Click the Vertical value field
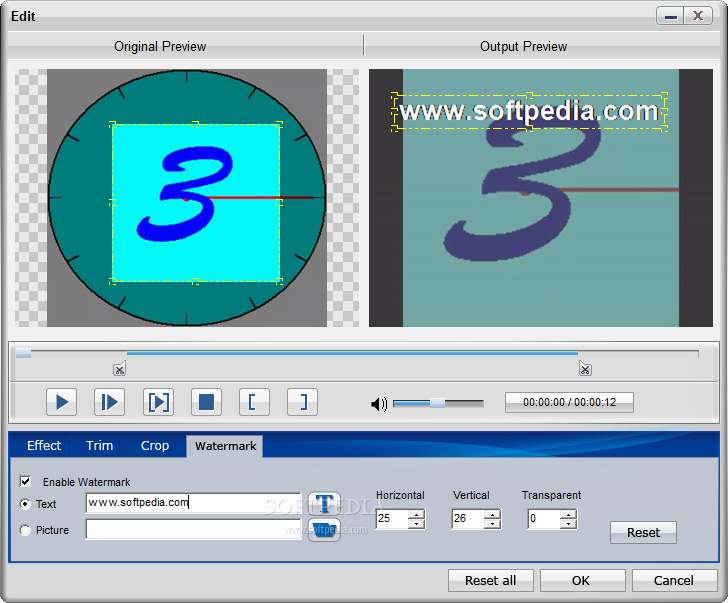 click(x=468, y=519)
